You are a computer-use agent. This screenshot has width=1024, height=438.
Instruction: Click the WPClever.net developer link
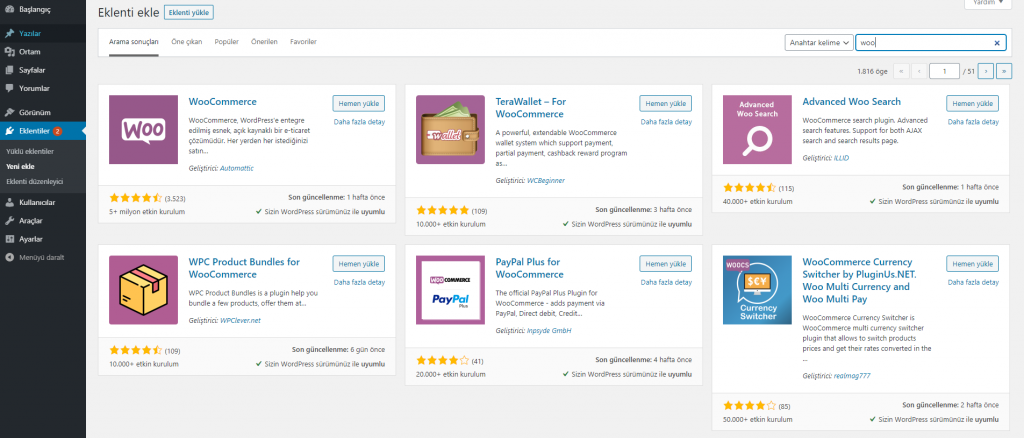(x=240, y=321)
